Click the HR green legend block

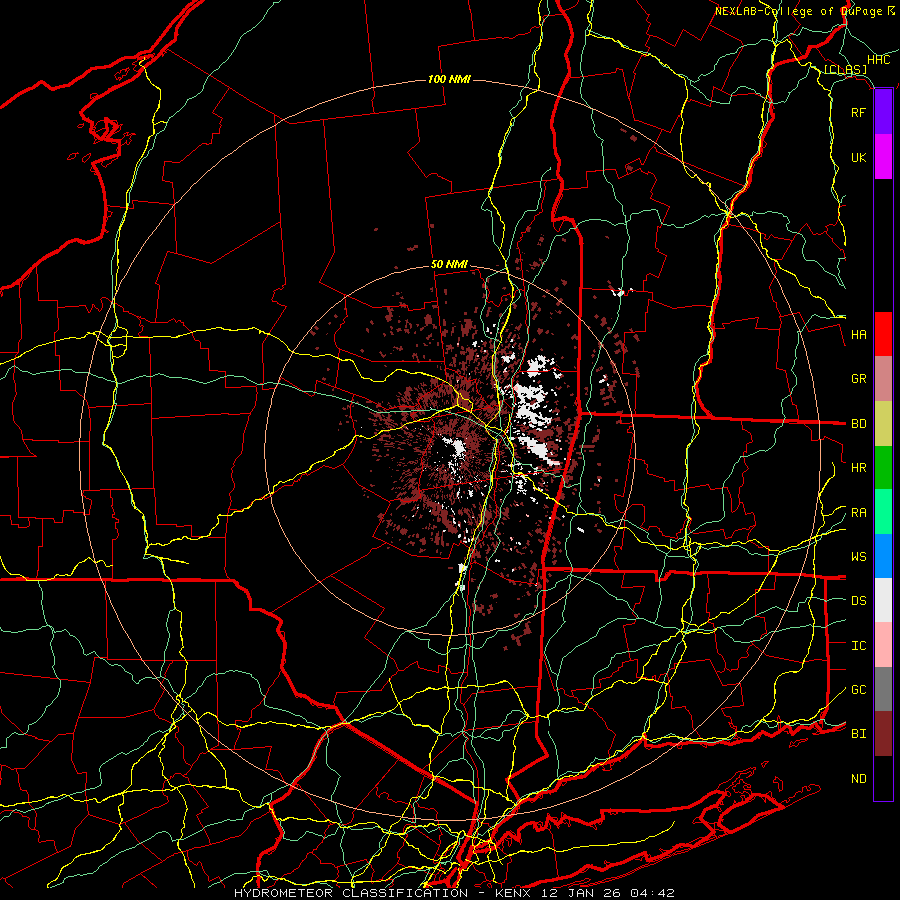(x=883, y=468)
